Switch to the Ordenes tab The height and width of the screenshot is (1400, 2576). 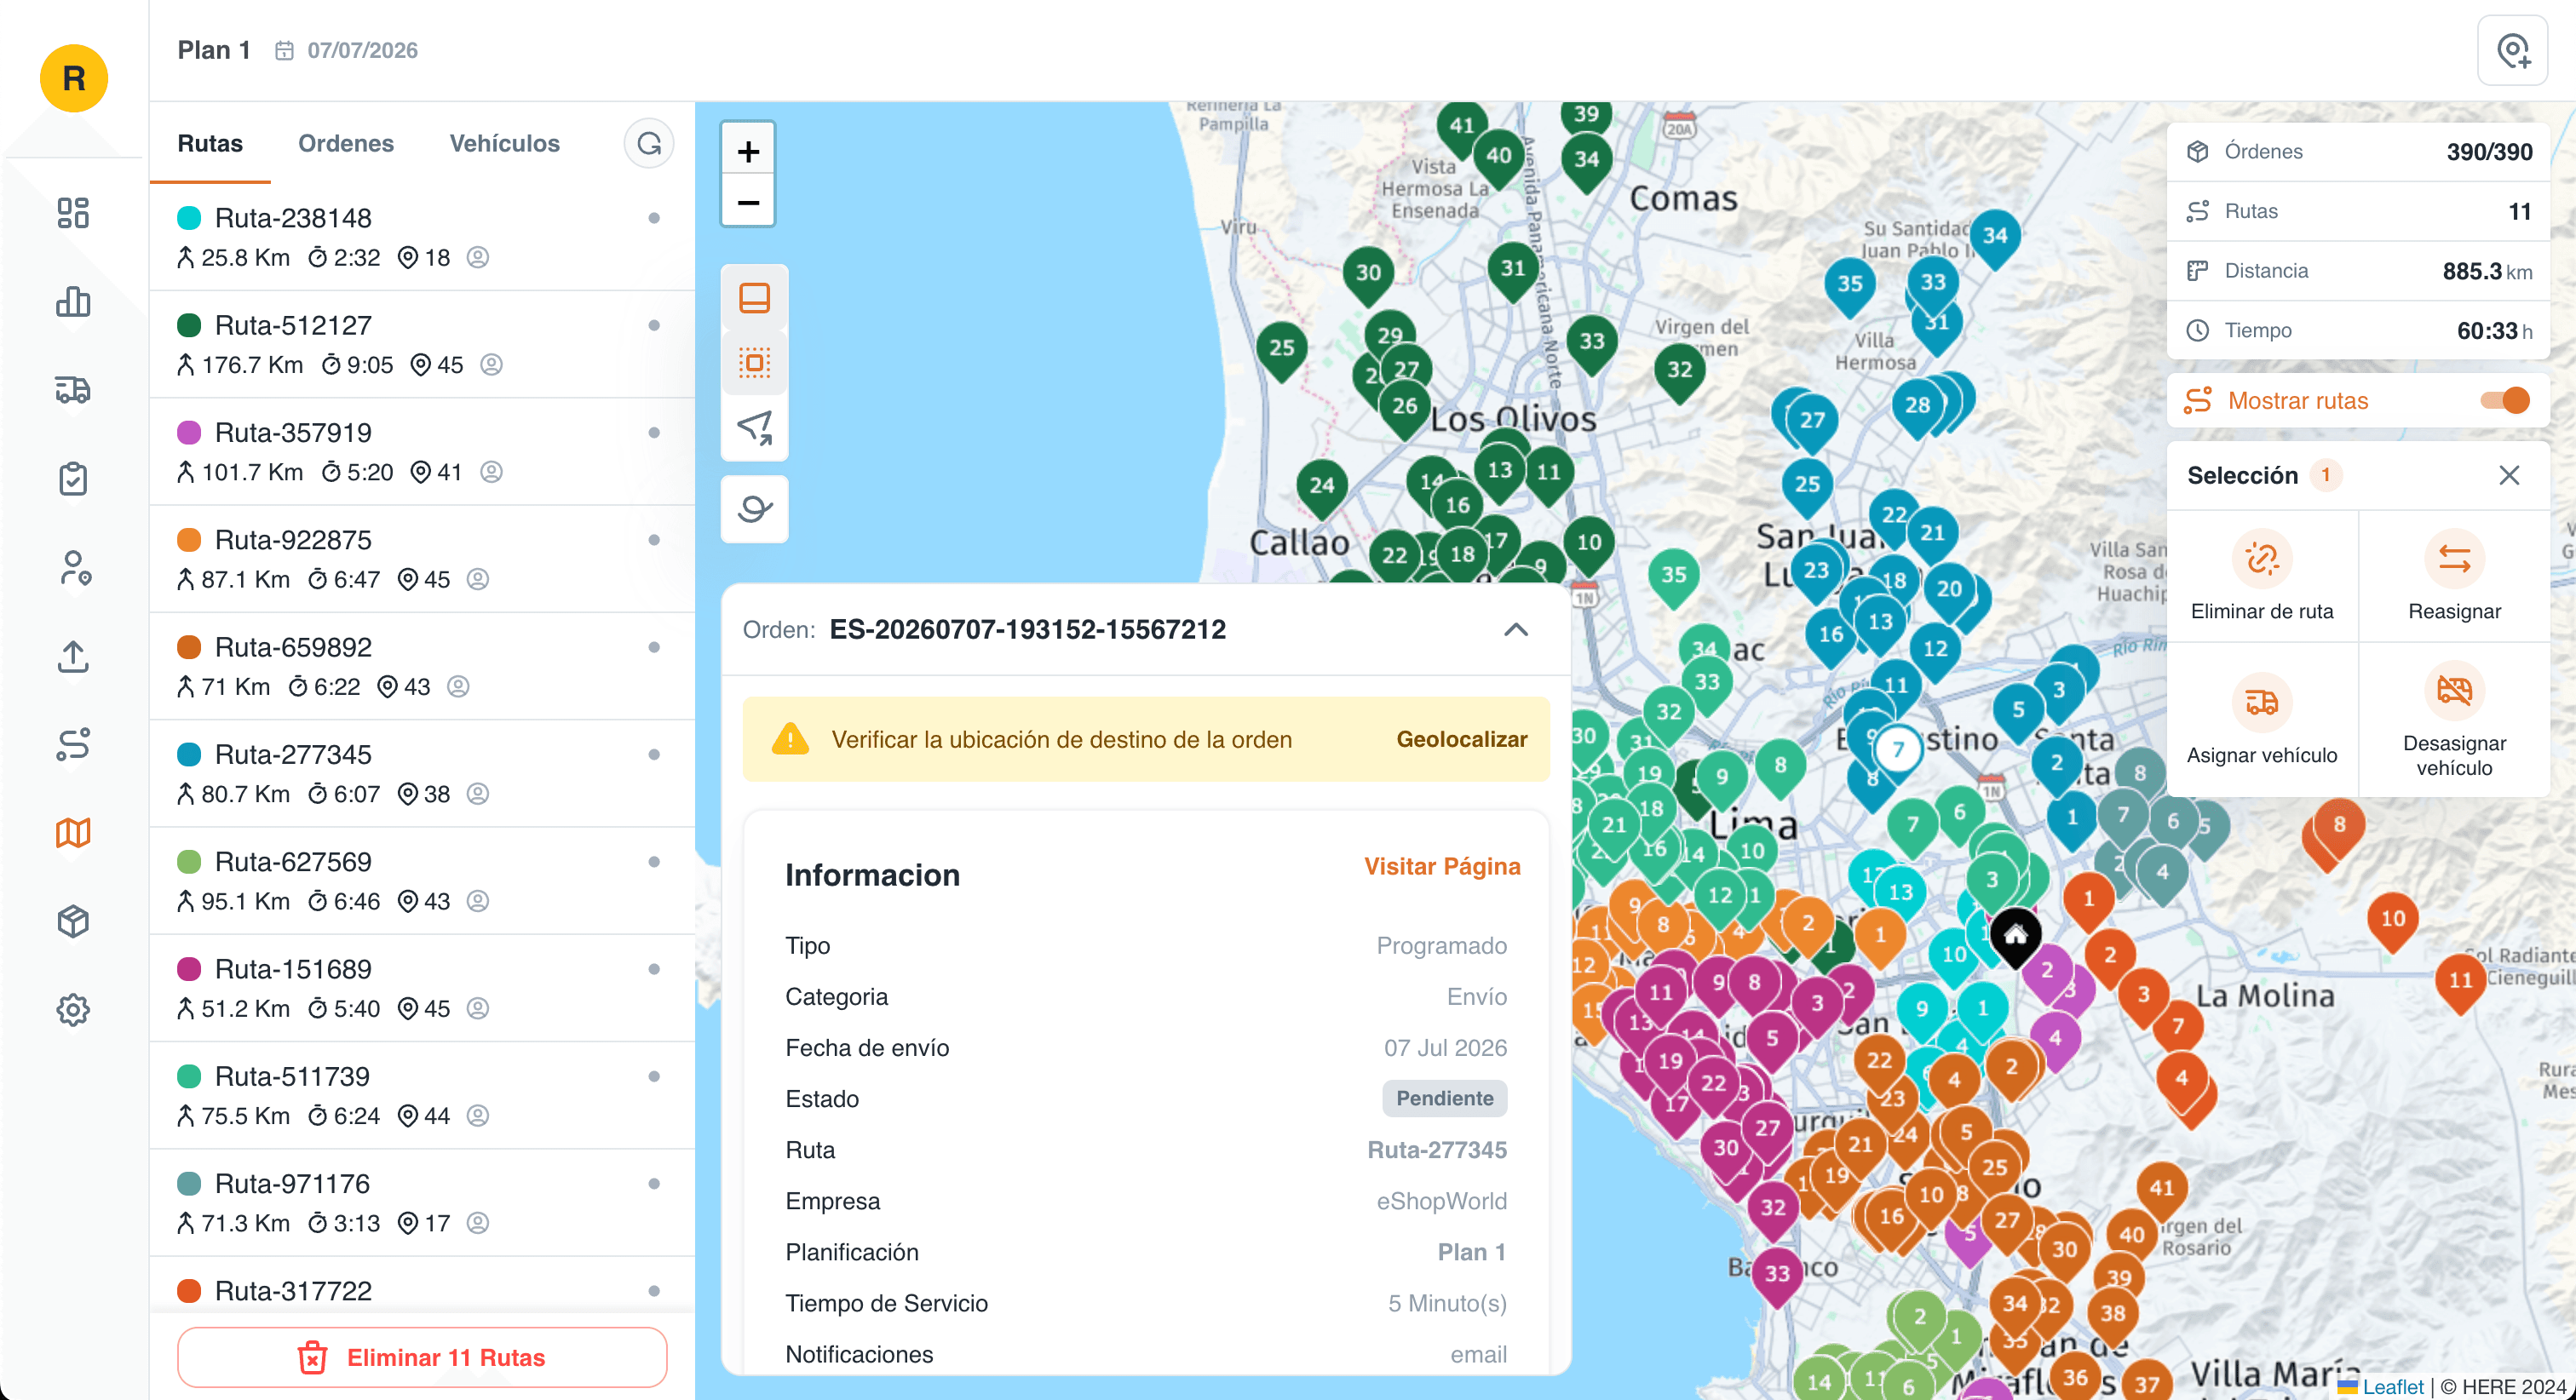point(346,143)
